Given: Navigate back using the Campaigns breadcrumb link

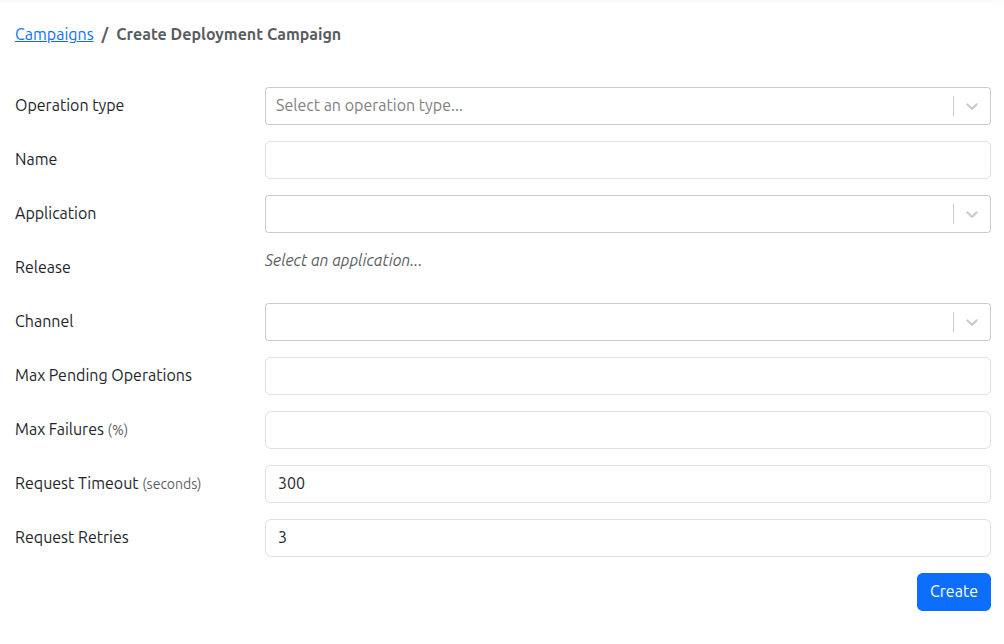Looking at the screenshot, I should point(54,34).
